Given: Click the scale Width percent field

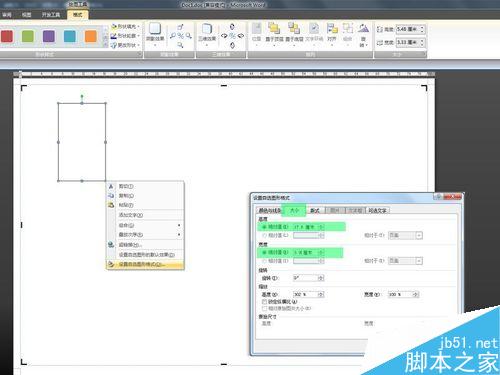Looking at the screenshot, I should (x=403, y=294).
